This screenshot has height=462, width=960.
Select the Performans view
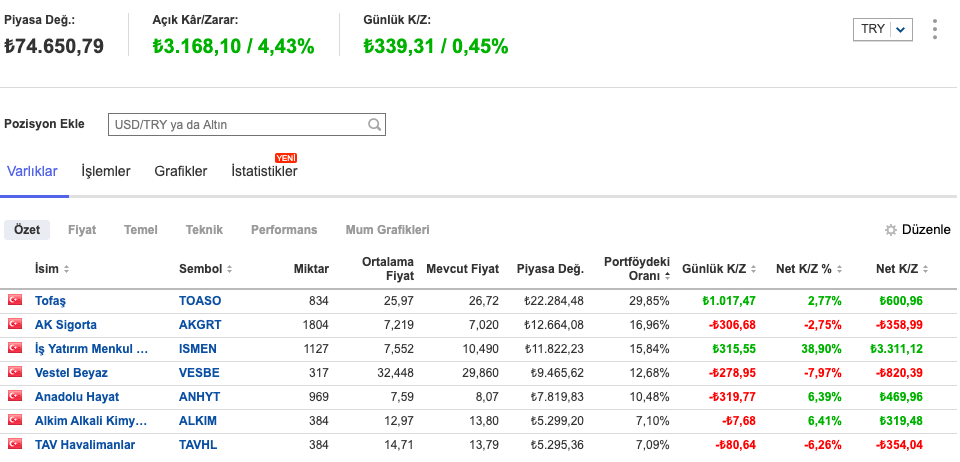pyautogui.click(x=284, y=230)
